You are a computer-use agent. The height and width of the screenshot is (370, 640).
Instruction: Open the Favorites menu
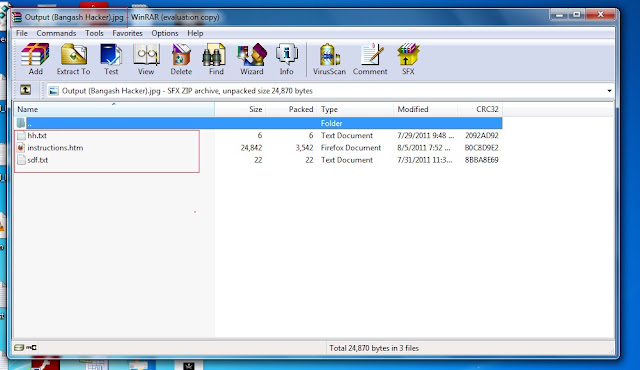(127, 33)
